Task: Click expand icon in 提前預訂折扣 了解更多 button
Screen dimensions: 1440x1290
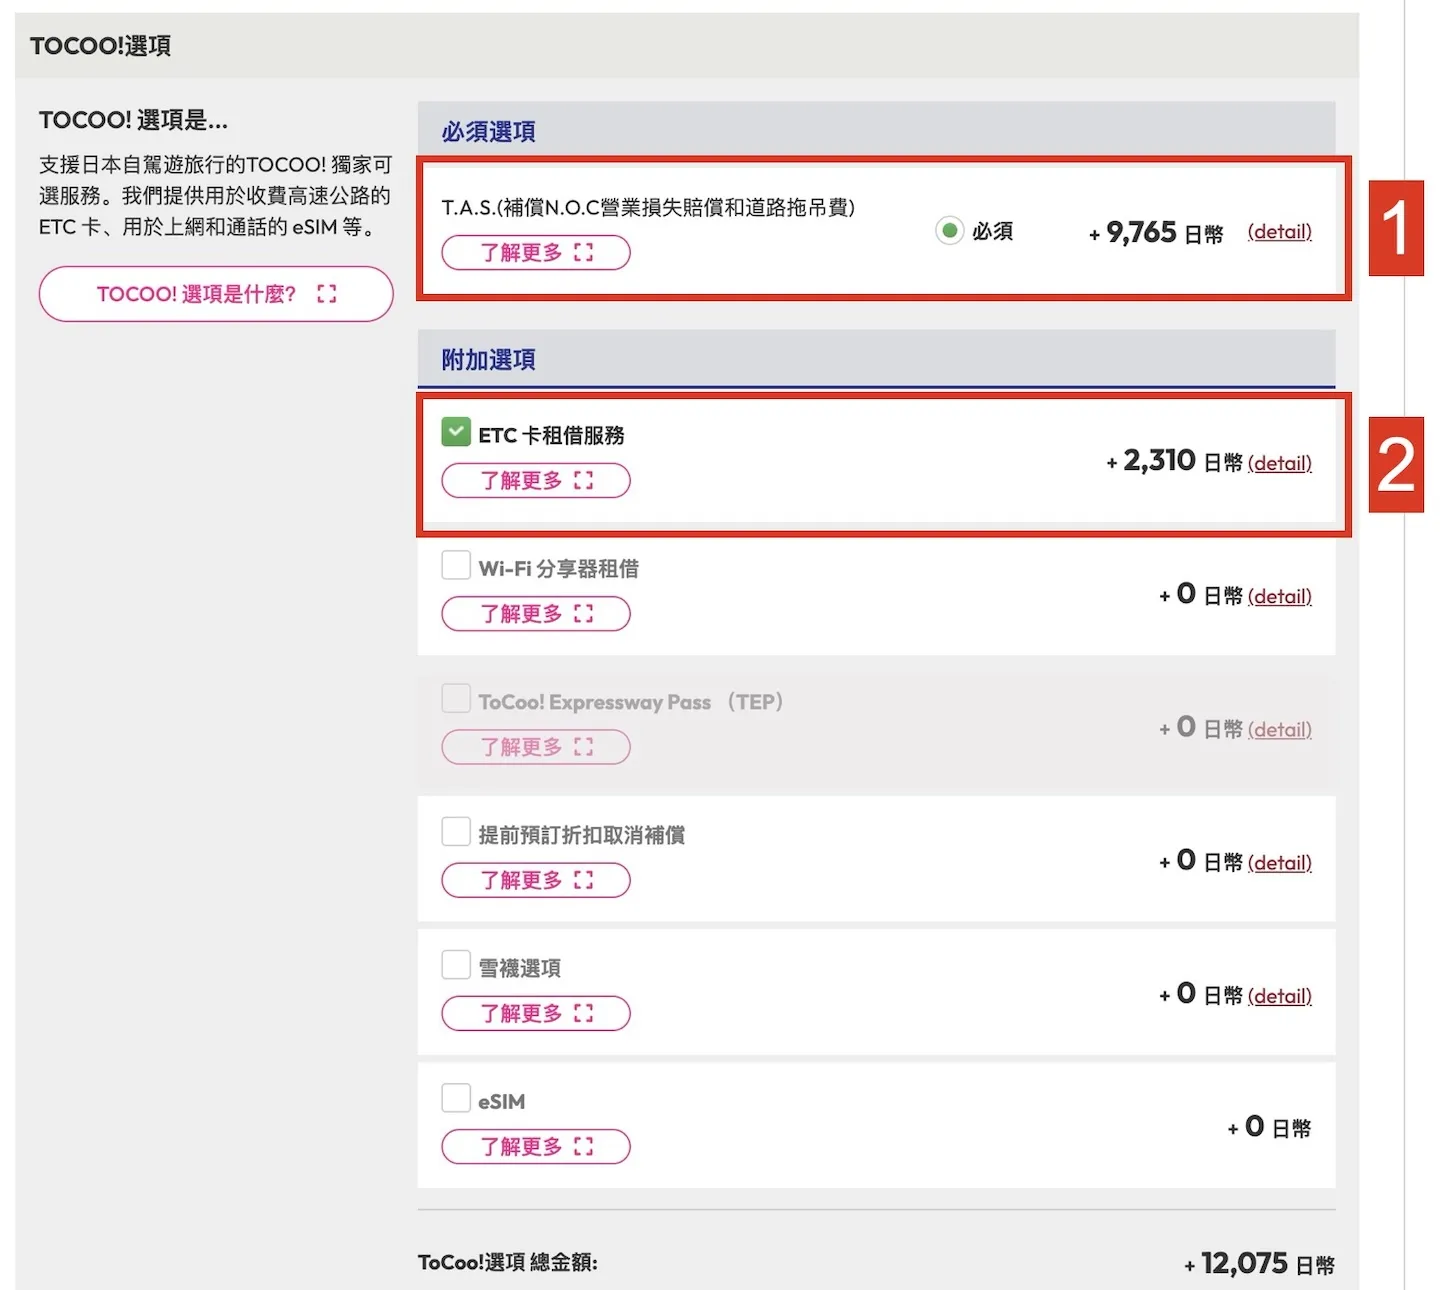Action: click(584, 880)
